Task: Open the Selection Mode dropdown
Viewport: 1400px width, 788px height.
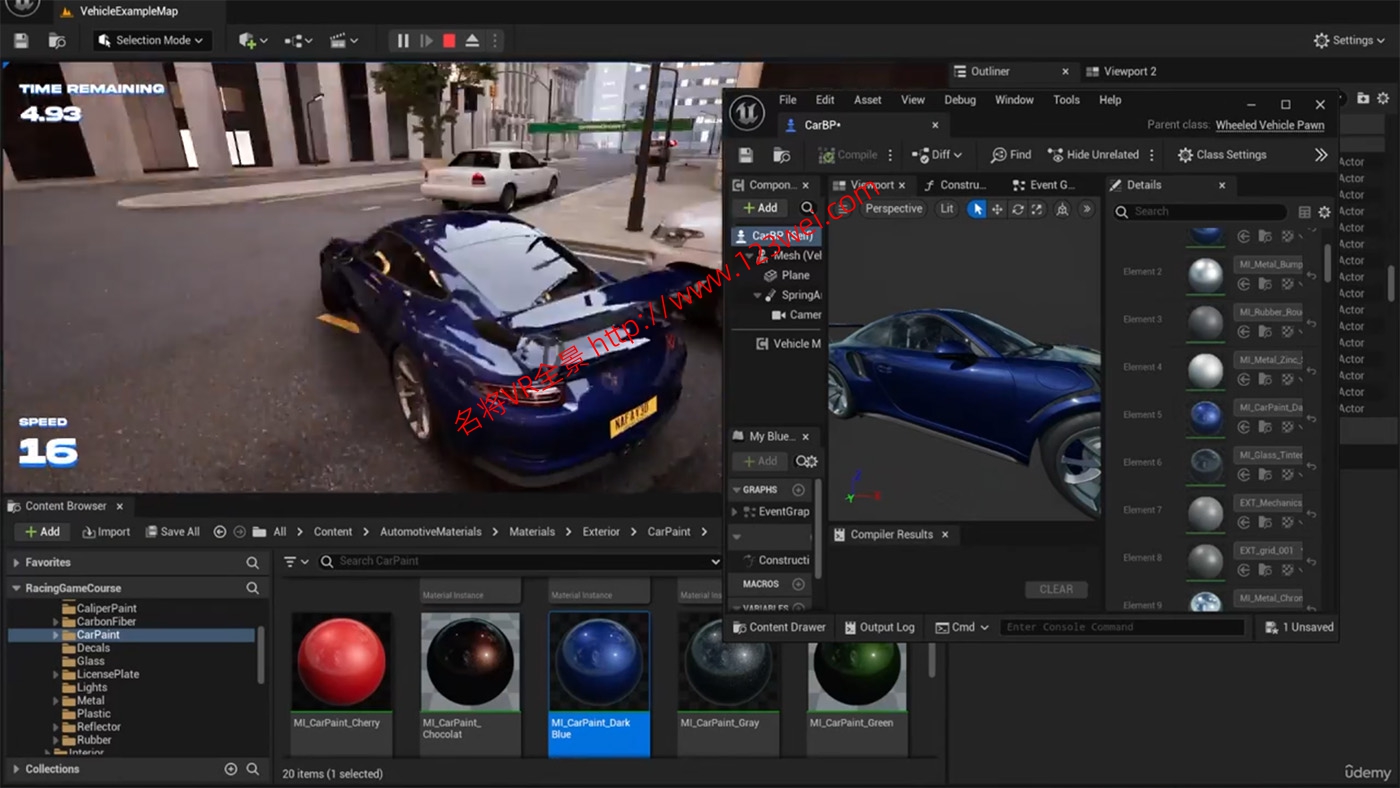Action: tap(151, 41)
